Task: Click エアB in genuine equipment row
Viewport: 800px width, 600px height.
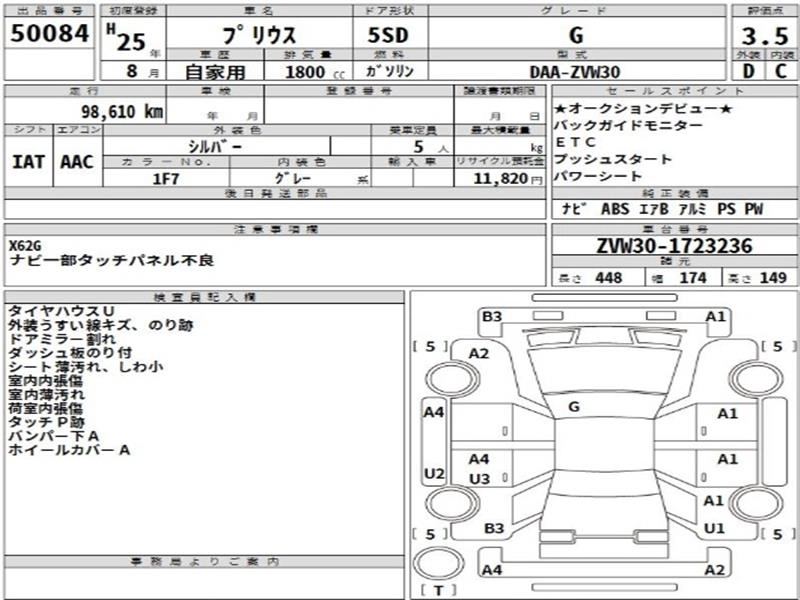Action: (x=654, y=209)
